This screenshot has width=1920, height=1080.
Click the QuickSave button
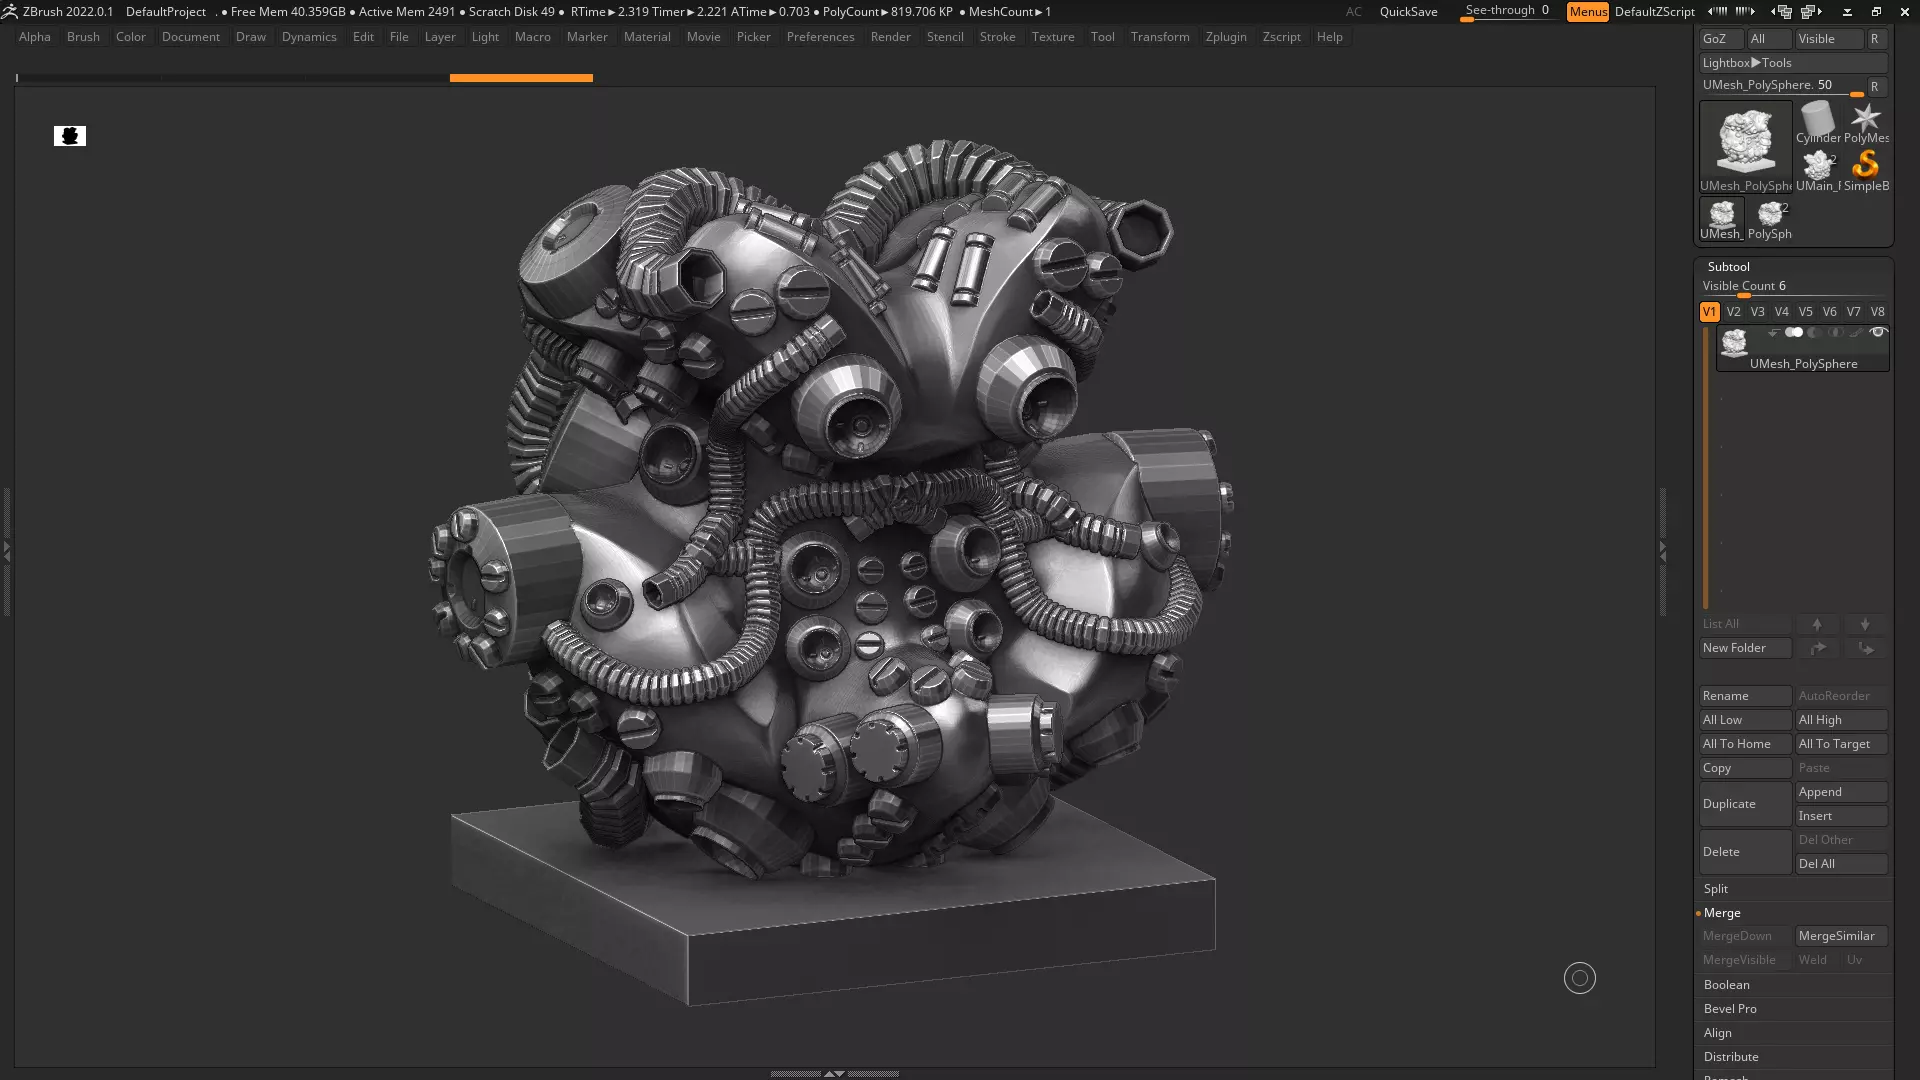[x=1408, y=12]
